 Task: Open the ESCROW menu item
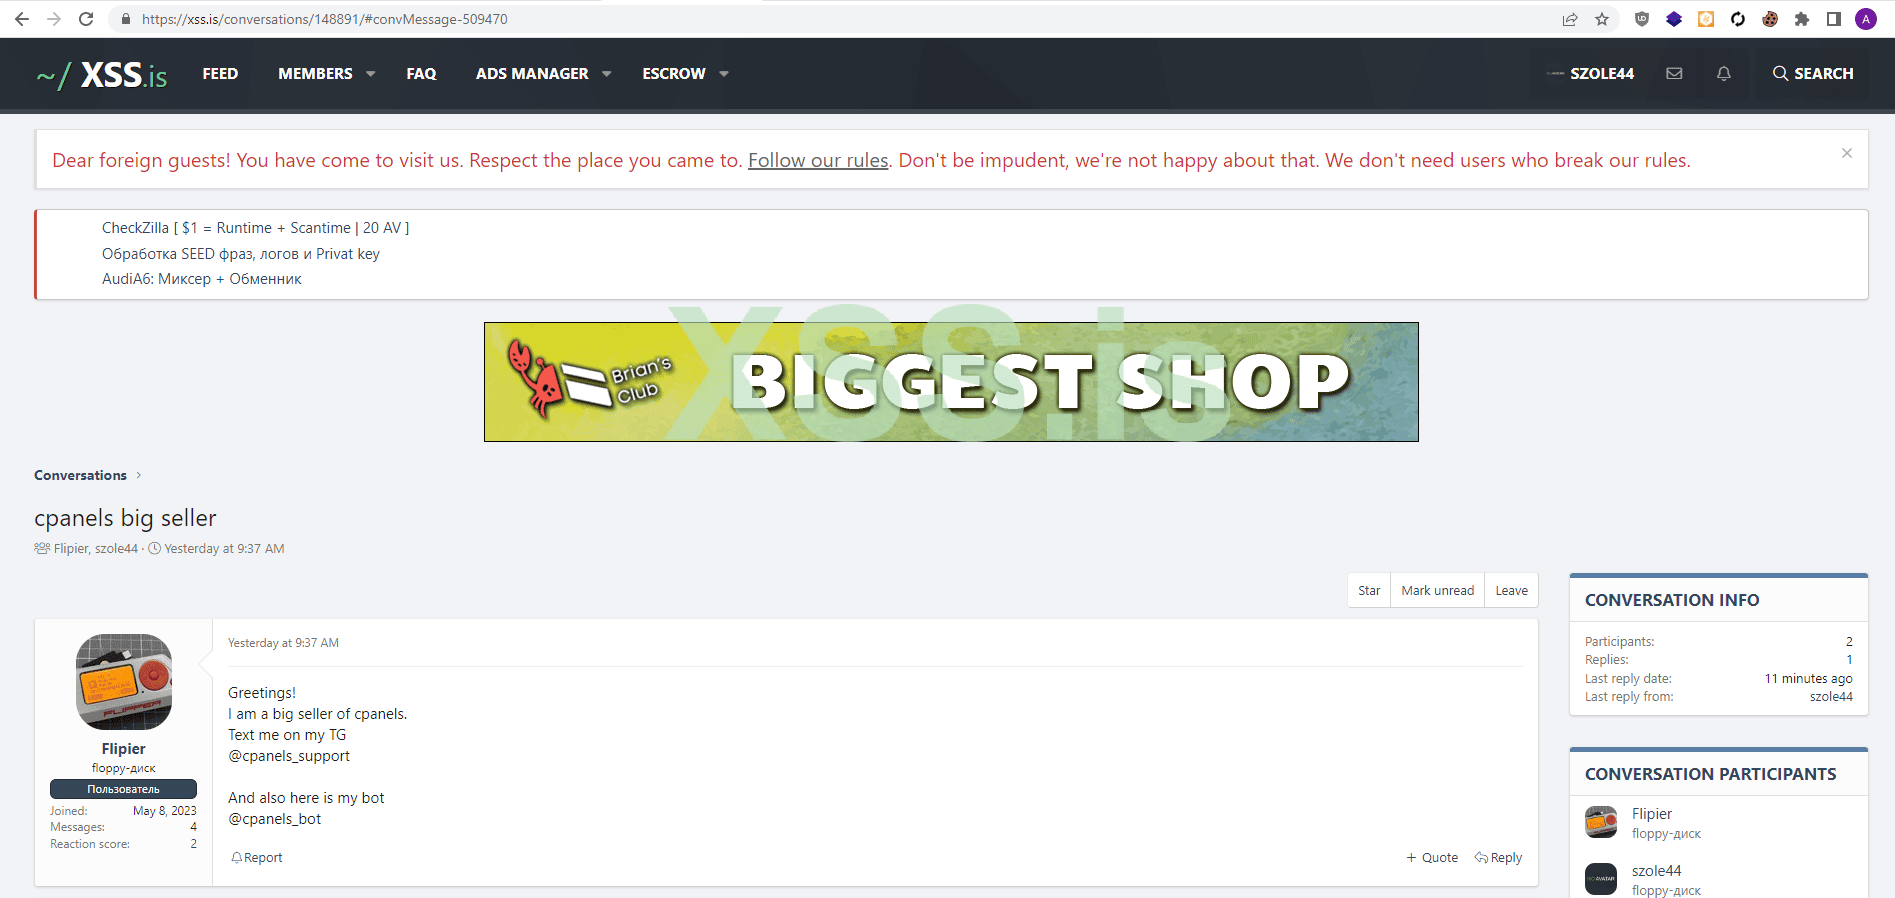point(674,74)
